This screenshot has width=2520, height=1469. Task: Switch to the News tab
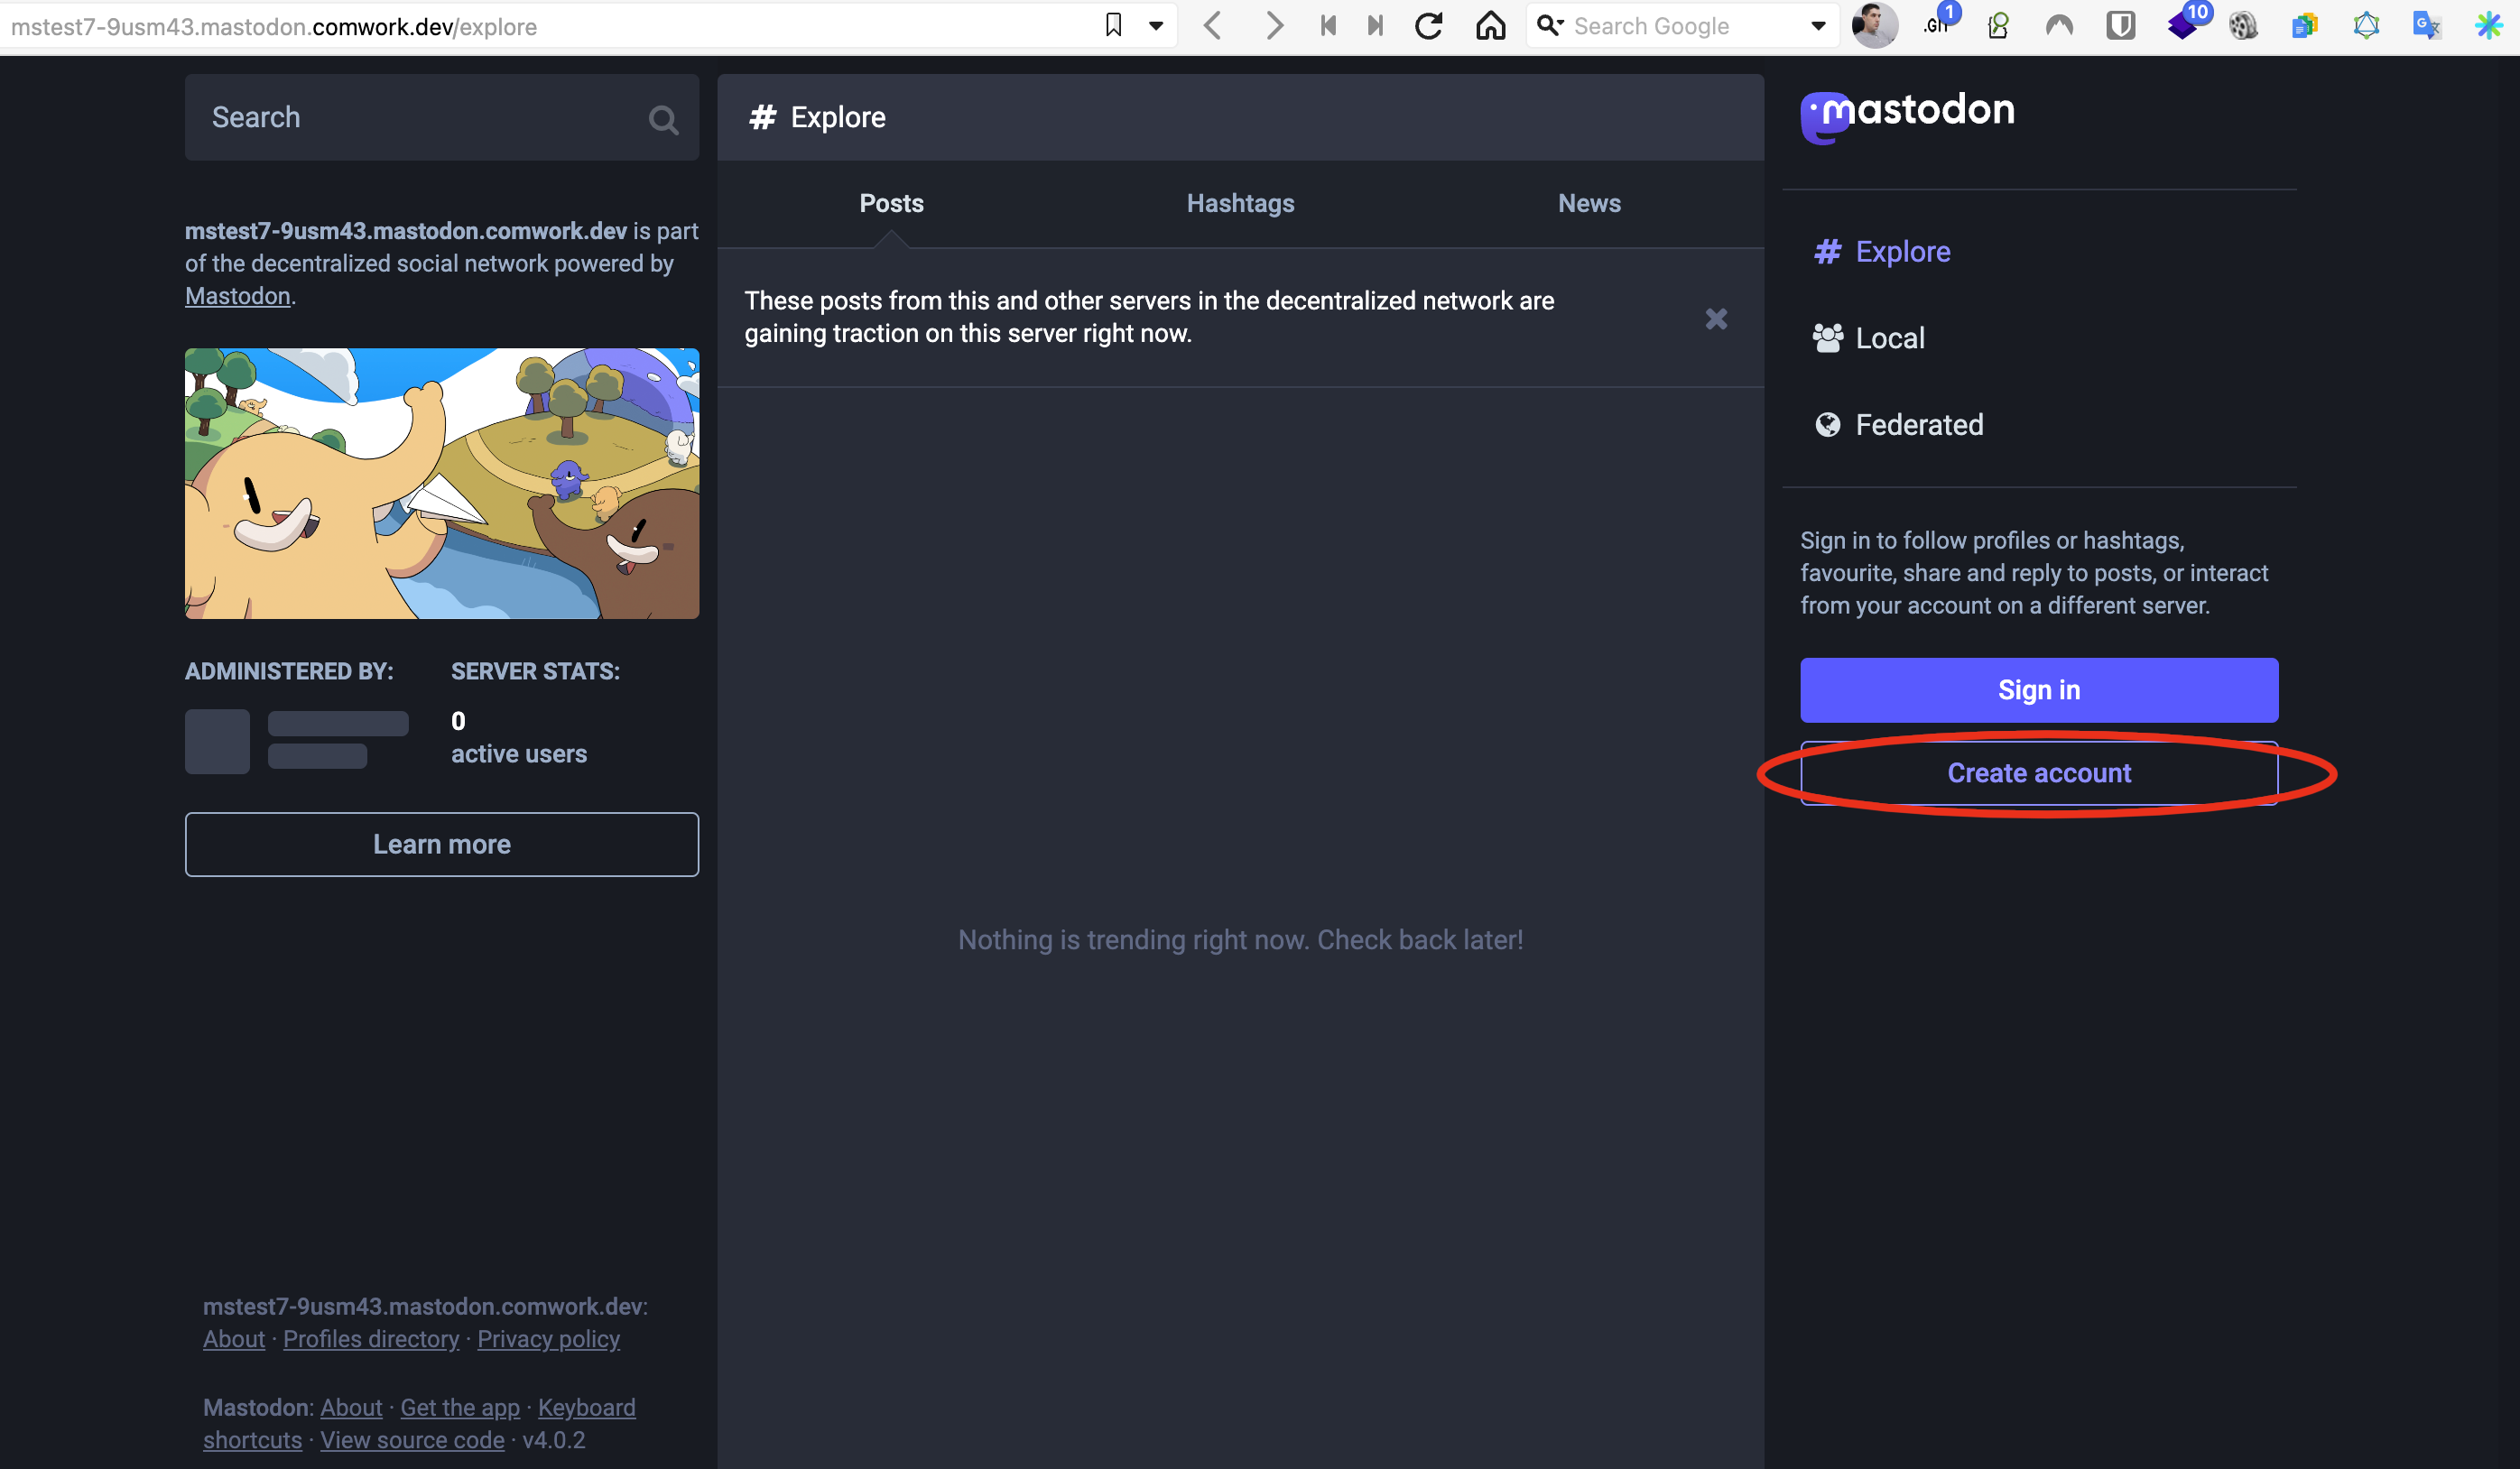pyautogui.click(x=1589, y=203)
